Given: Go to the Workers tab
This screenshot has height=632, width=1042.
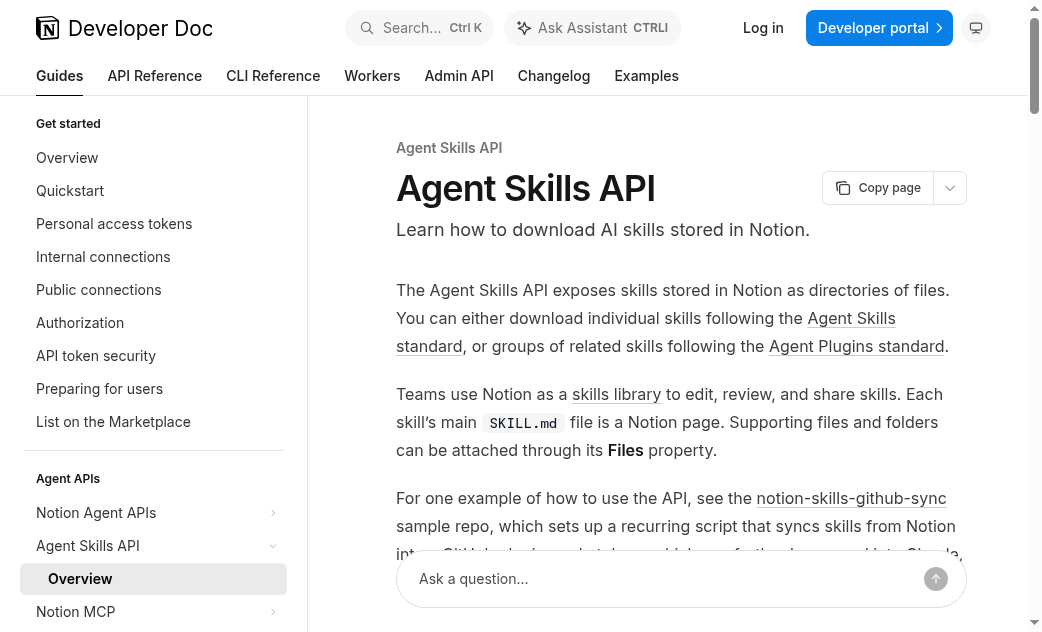Looking at the screenshot, I should click(x=372, y=76).
